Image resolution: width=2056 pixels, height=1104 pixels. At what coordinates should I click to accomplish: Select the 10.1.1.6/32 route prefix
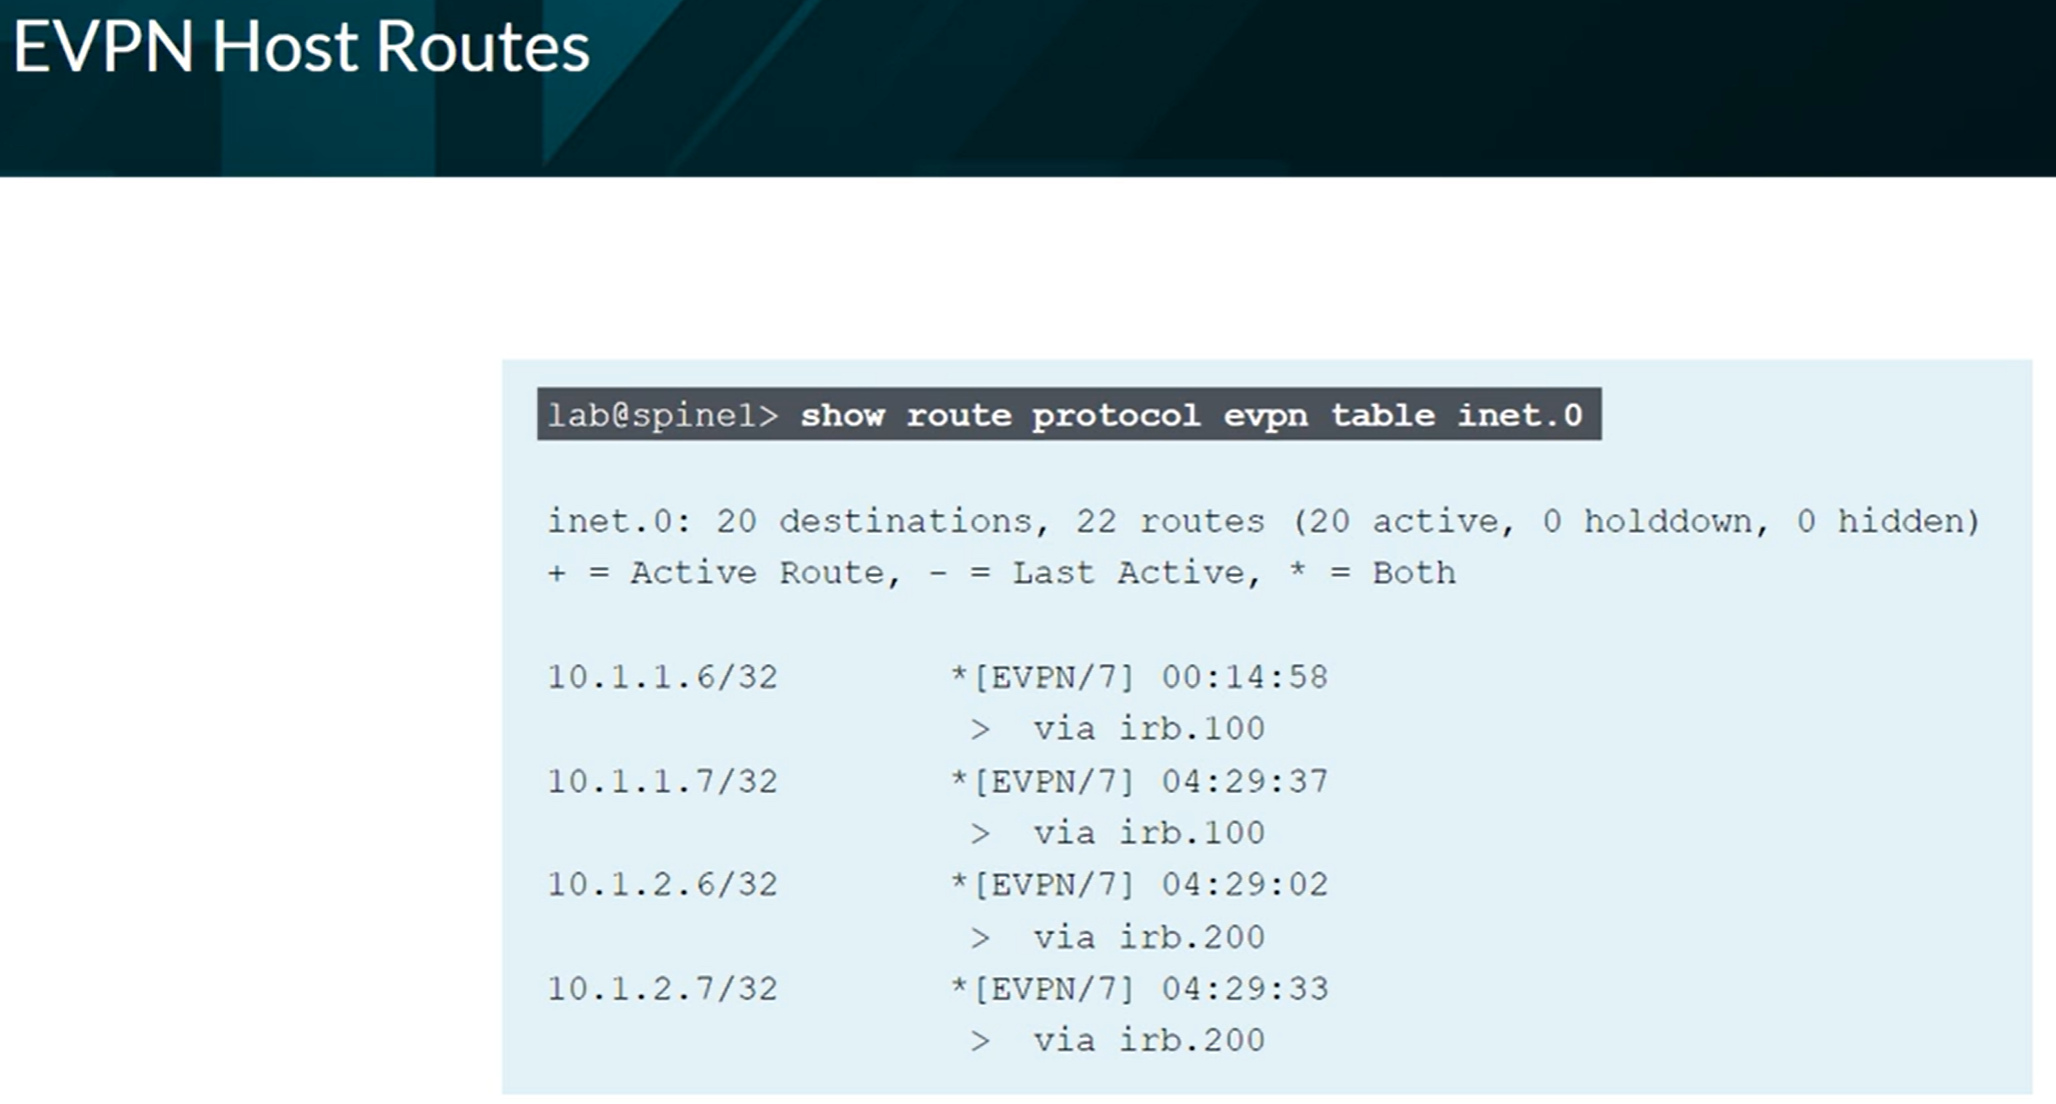(662, 677)
